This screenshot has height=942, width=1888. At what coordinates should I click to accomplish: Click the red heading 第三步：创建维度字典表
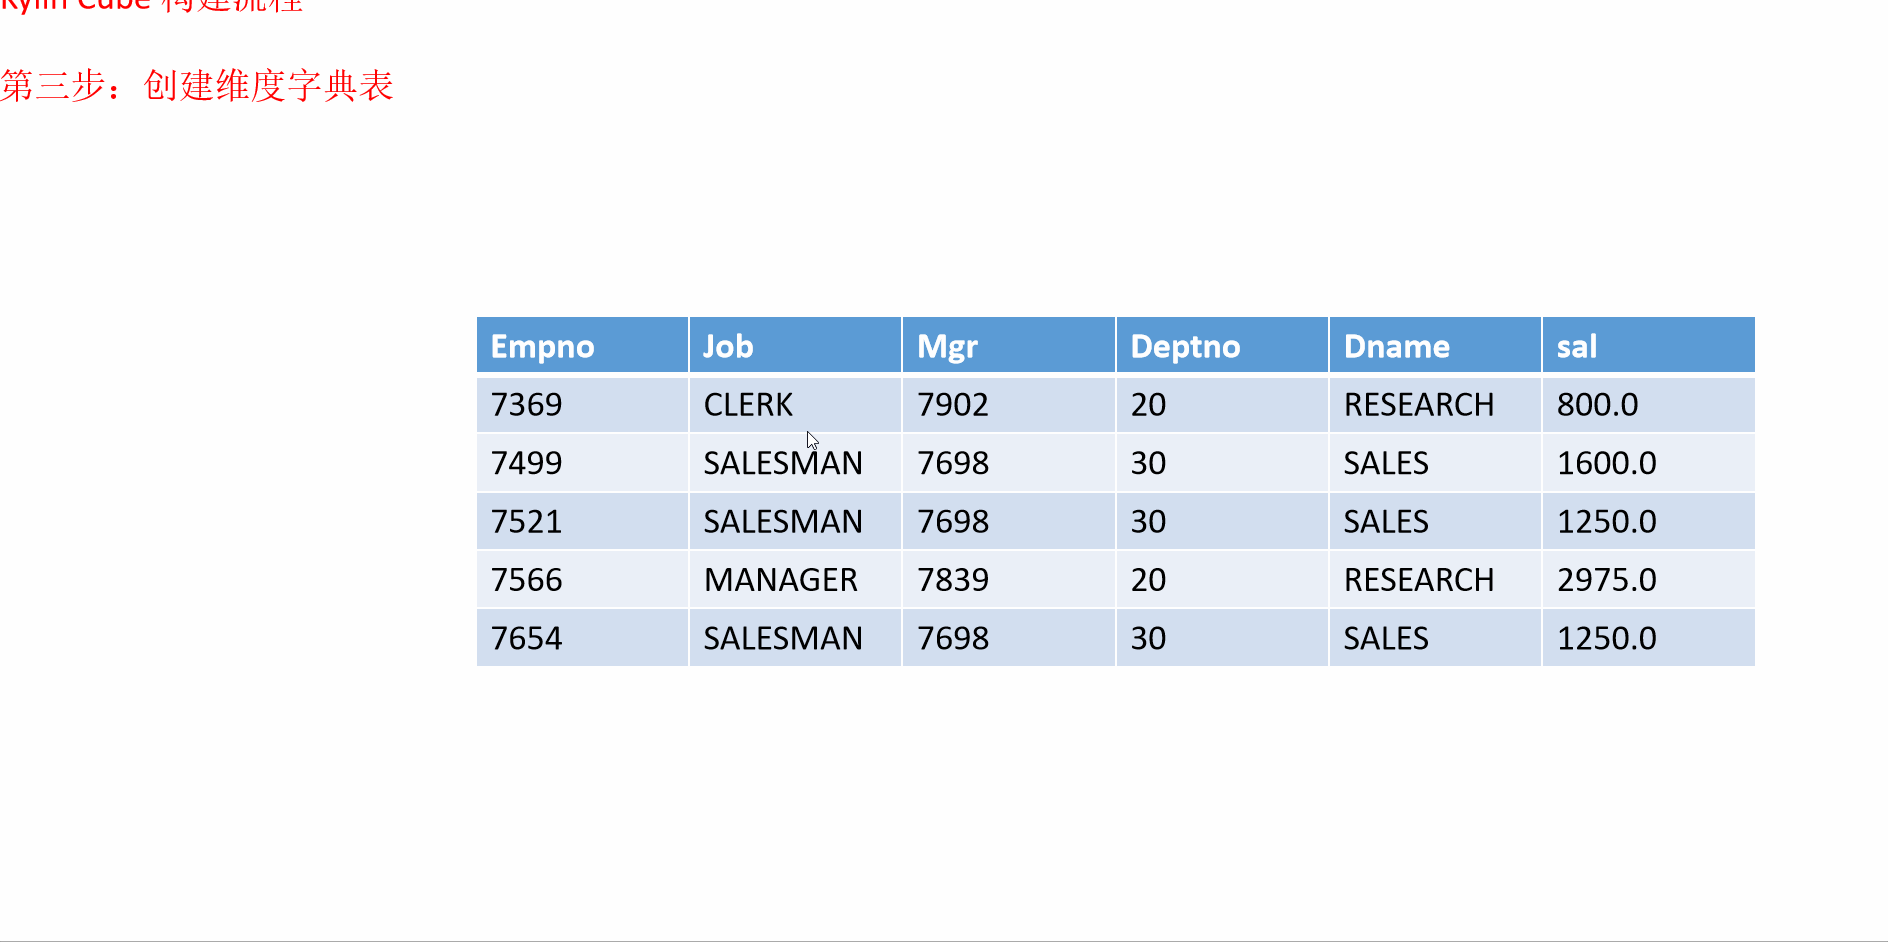coord(197,85)
